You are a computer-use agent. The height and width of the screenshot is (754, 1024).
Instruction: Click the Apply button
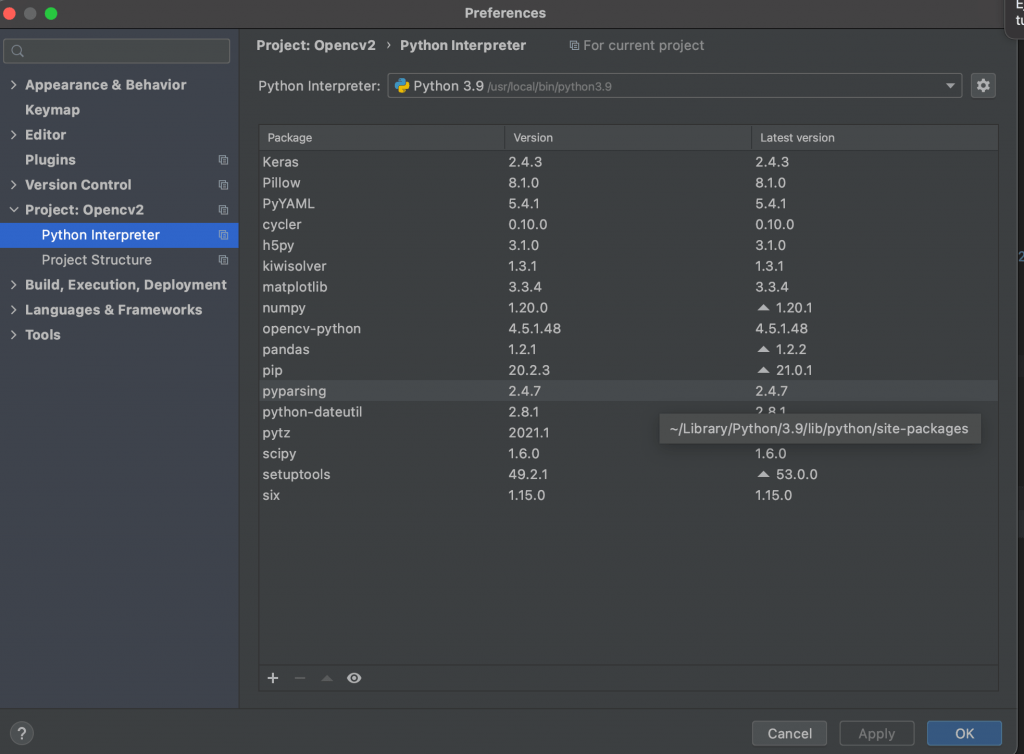coord(876,733)
